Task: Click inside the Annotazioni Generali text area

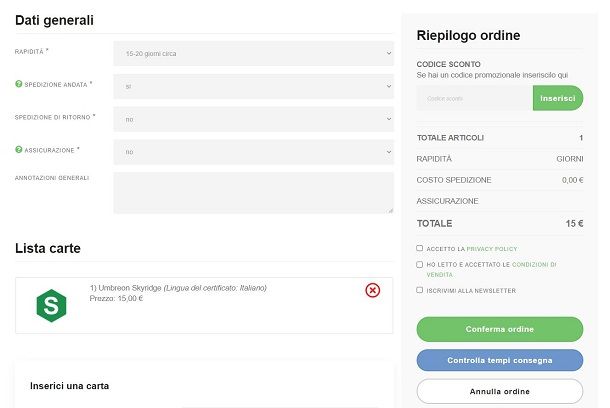Action: pos(253,193)
